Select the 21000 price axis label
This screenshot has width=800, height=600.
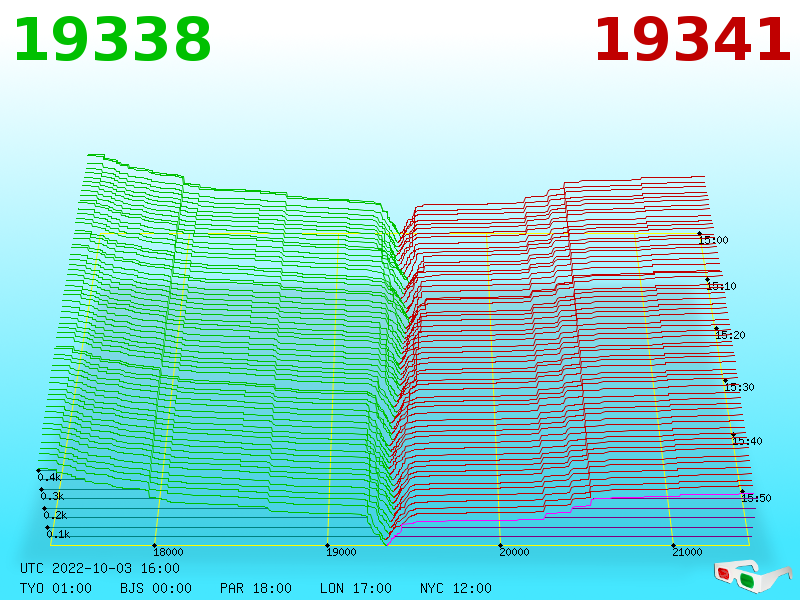687,552
